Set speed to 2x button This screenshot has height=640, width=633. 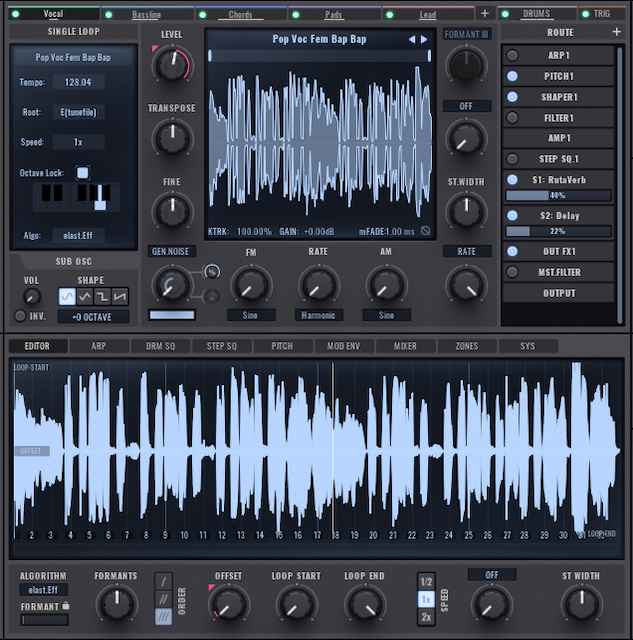click(x=427, y=615)
